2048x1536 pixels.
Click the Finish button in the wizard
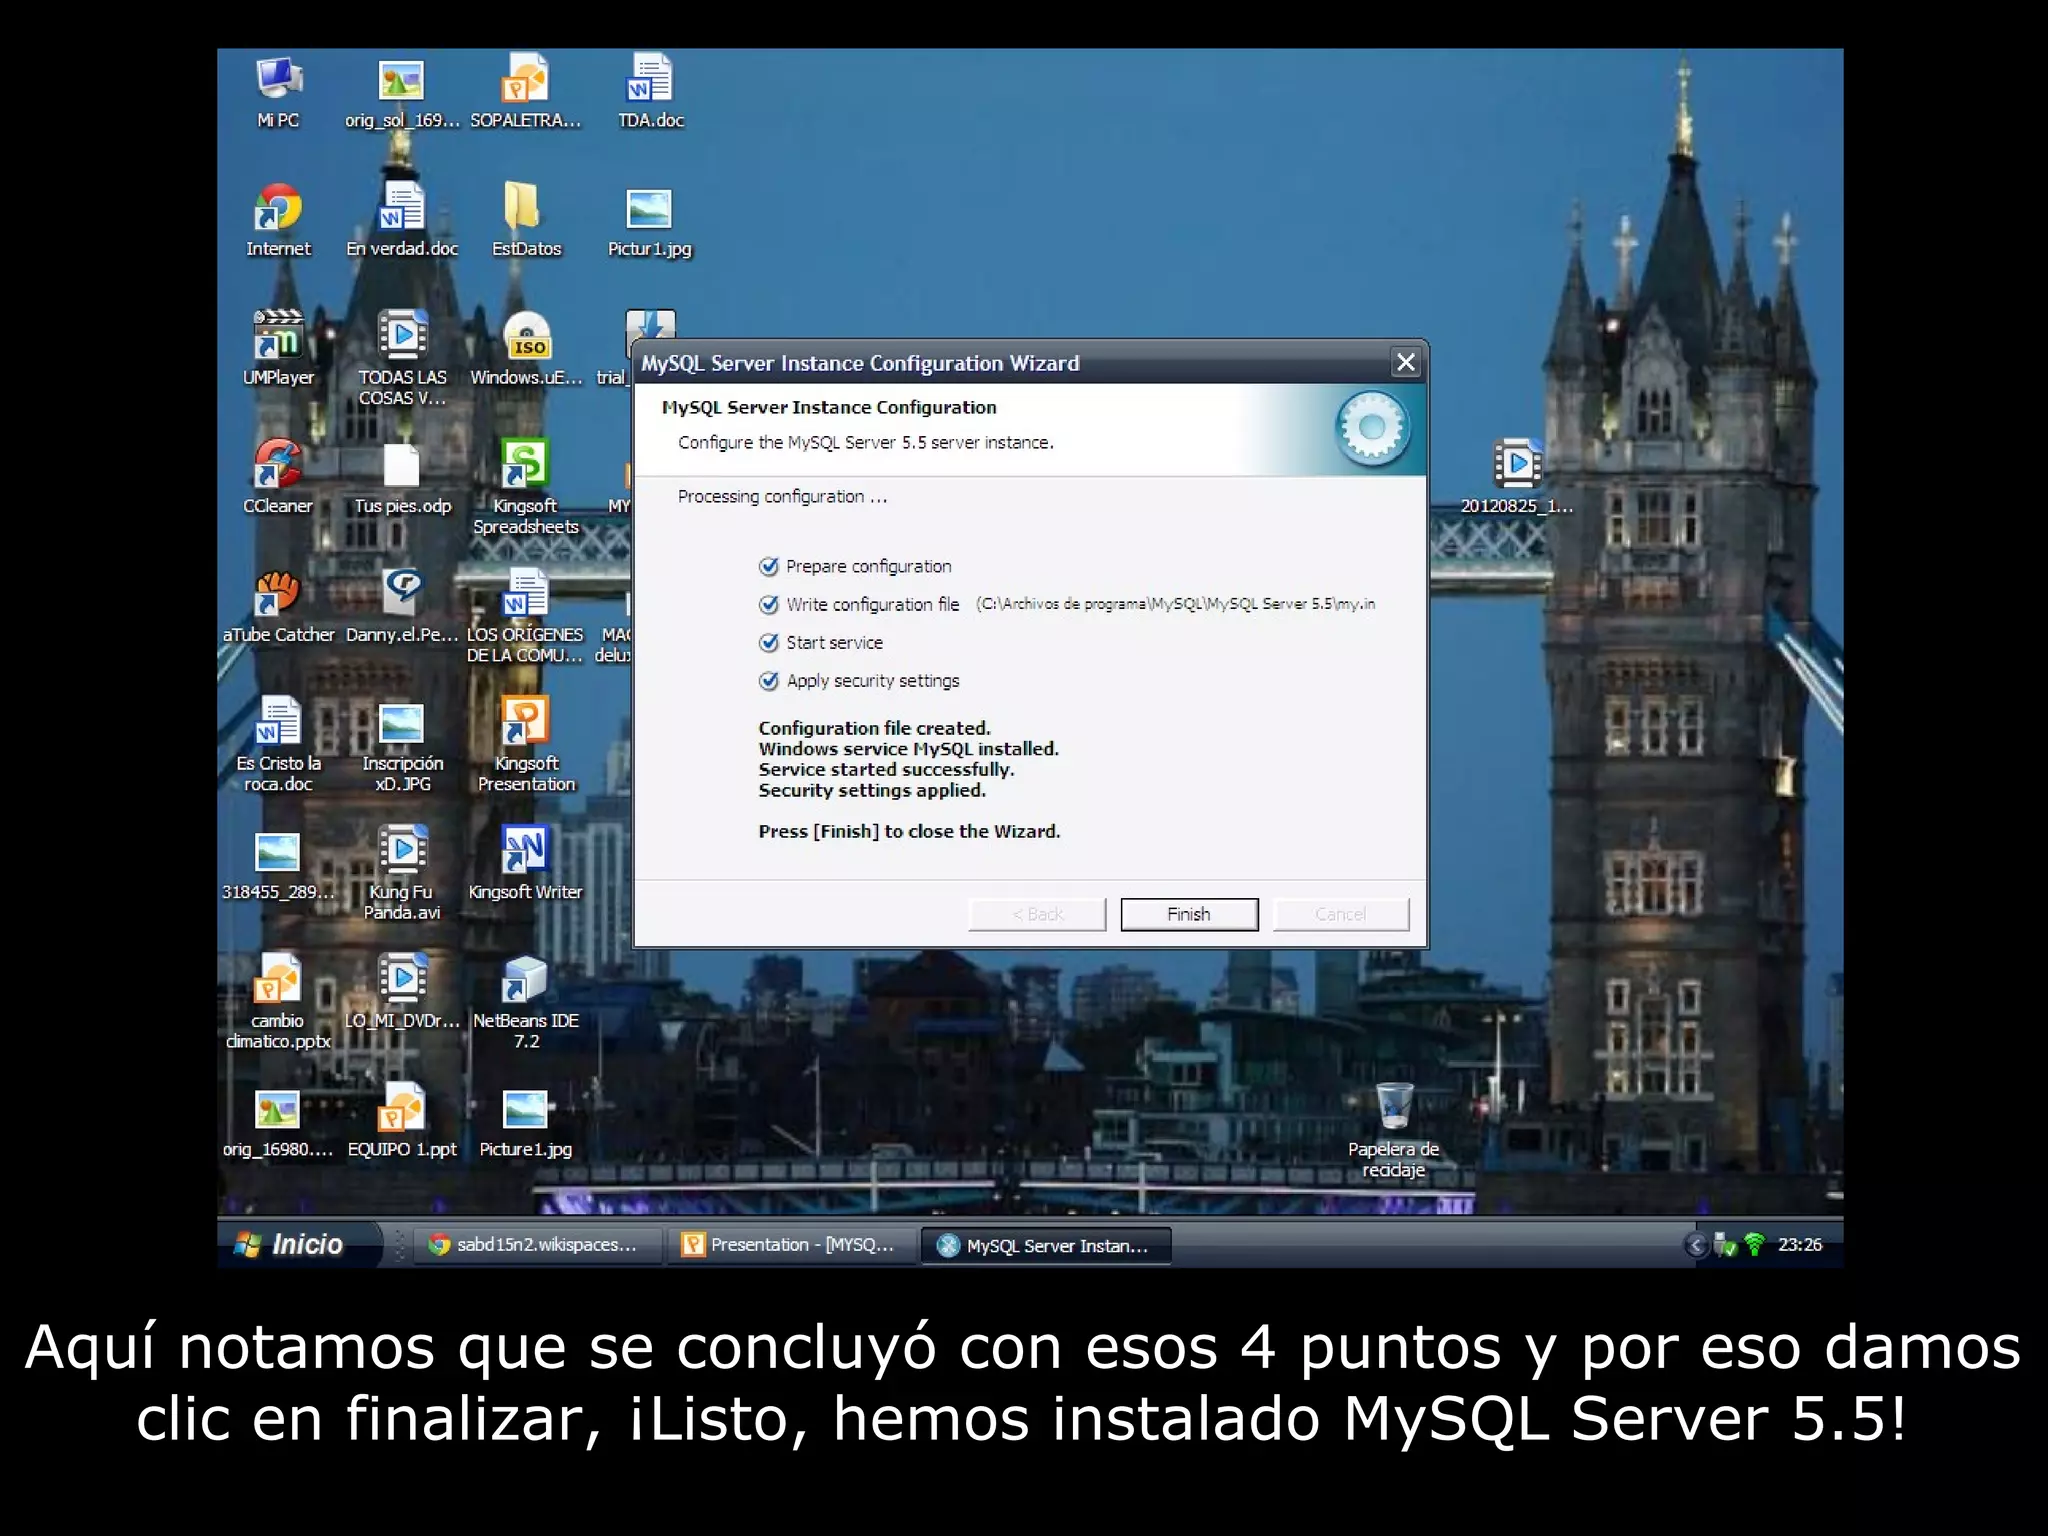pos(1189,914)
